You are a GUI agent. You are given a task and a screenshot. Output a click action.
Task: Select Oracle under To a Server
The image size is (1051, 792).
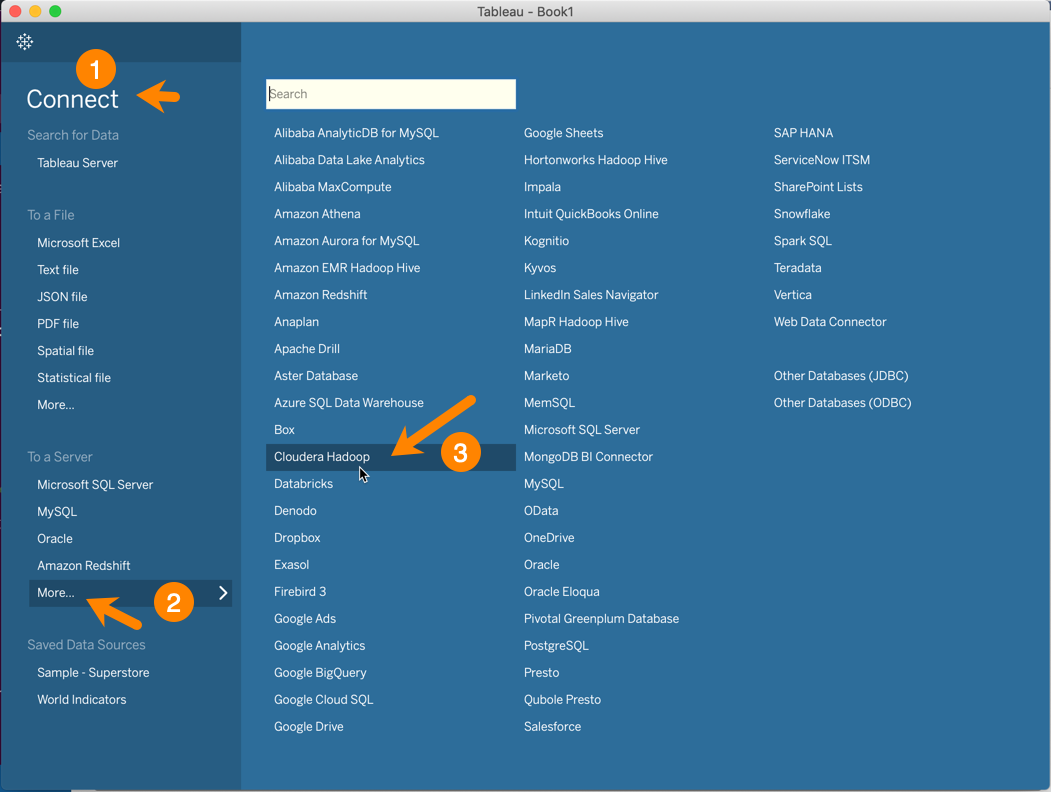[x=54, y=538]
